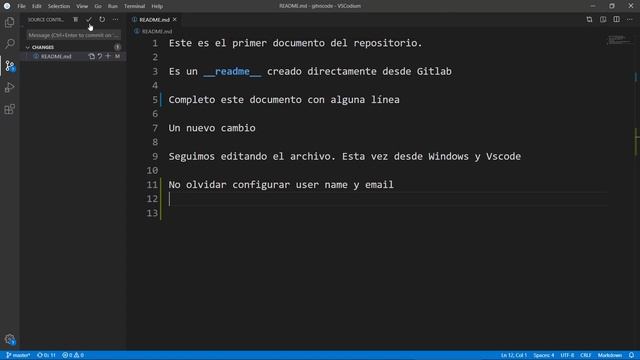The image size is (640, 360).
Task: Change language mode via Markdown
Action: (610, 356)
